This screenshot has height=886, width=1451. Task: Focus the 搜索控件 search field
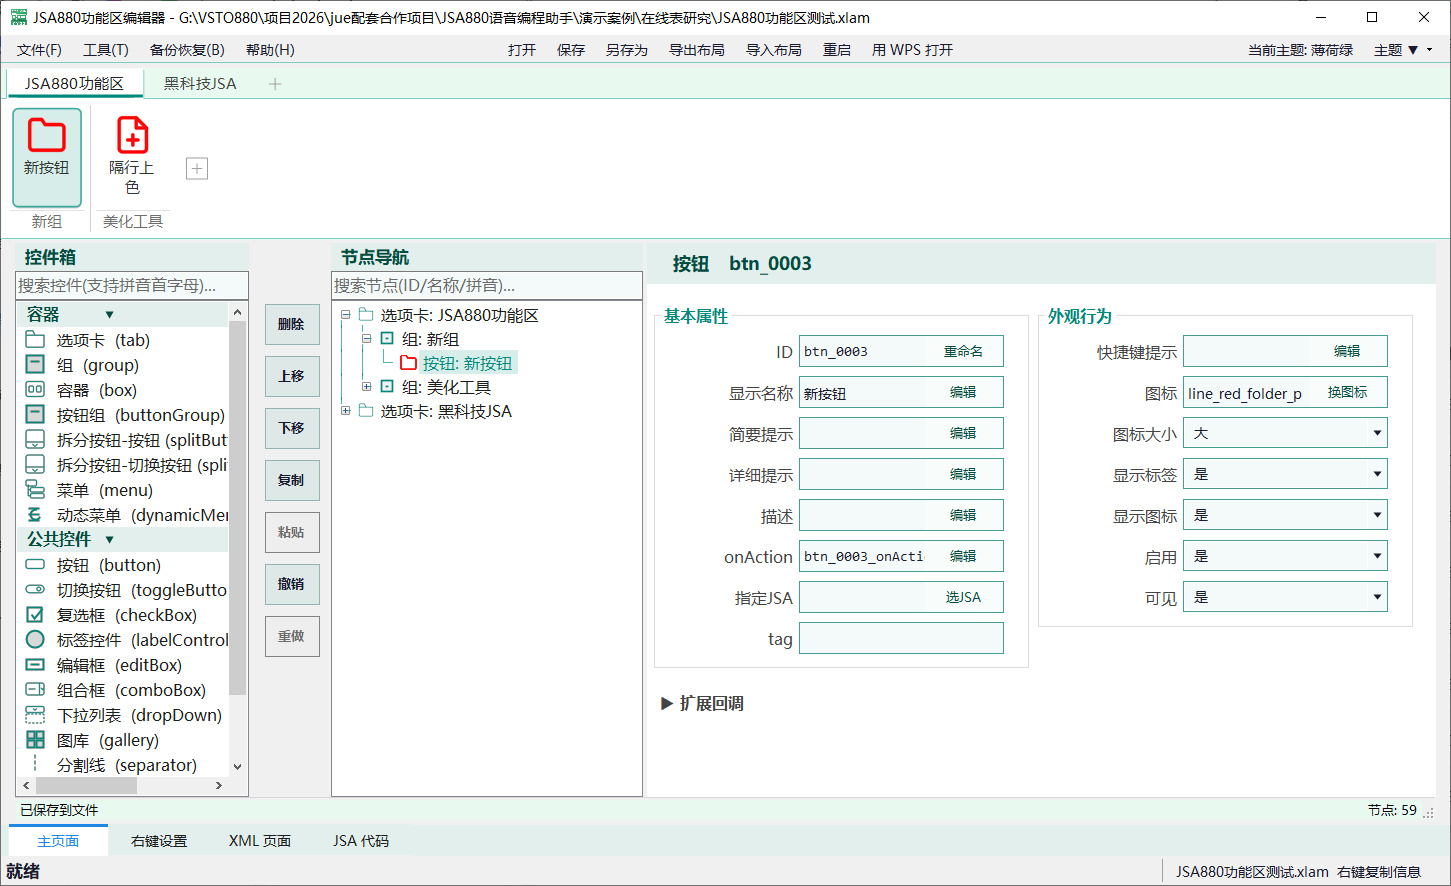[132, 285]
